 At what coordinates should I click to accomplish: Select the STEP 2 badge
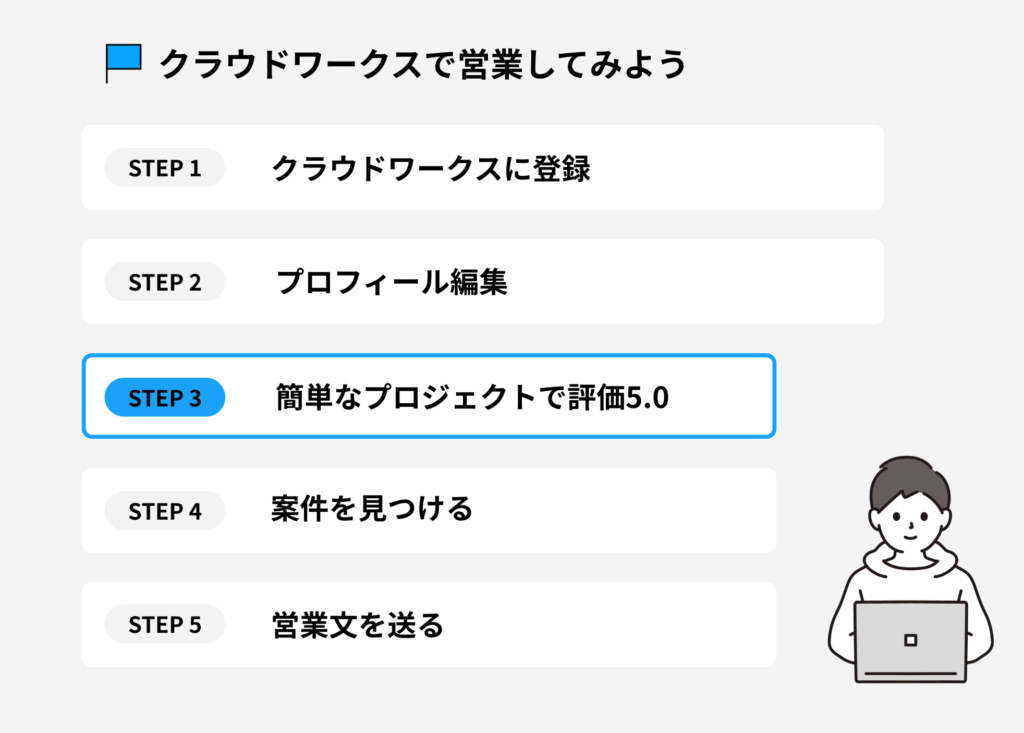tap(165, 283)
